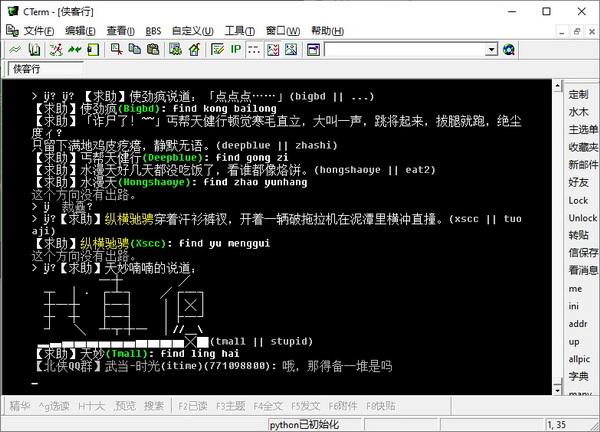
Task: Expand the toolbar address combo box dropdown
Action: [491, 49]
